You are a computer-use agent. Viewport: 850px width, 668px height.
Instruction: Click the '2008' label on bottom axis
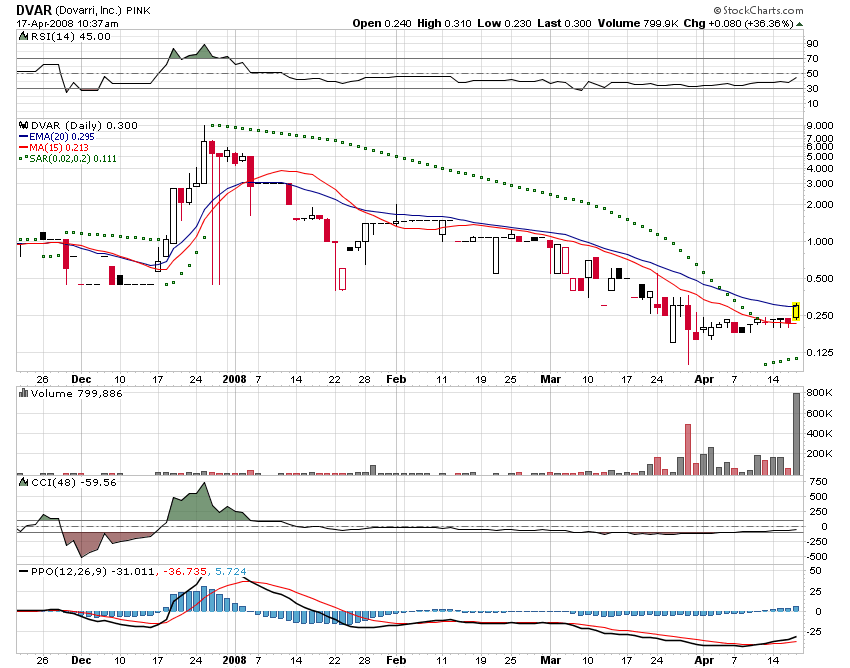click(x=234, y=660)
